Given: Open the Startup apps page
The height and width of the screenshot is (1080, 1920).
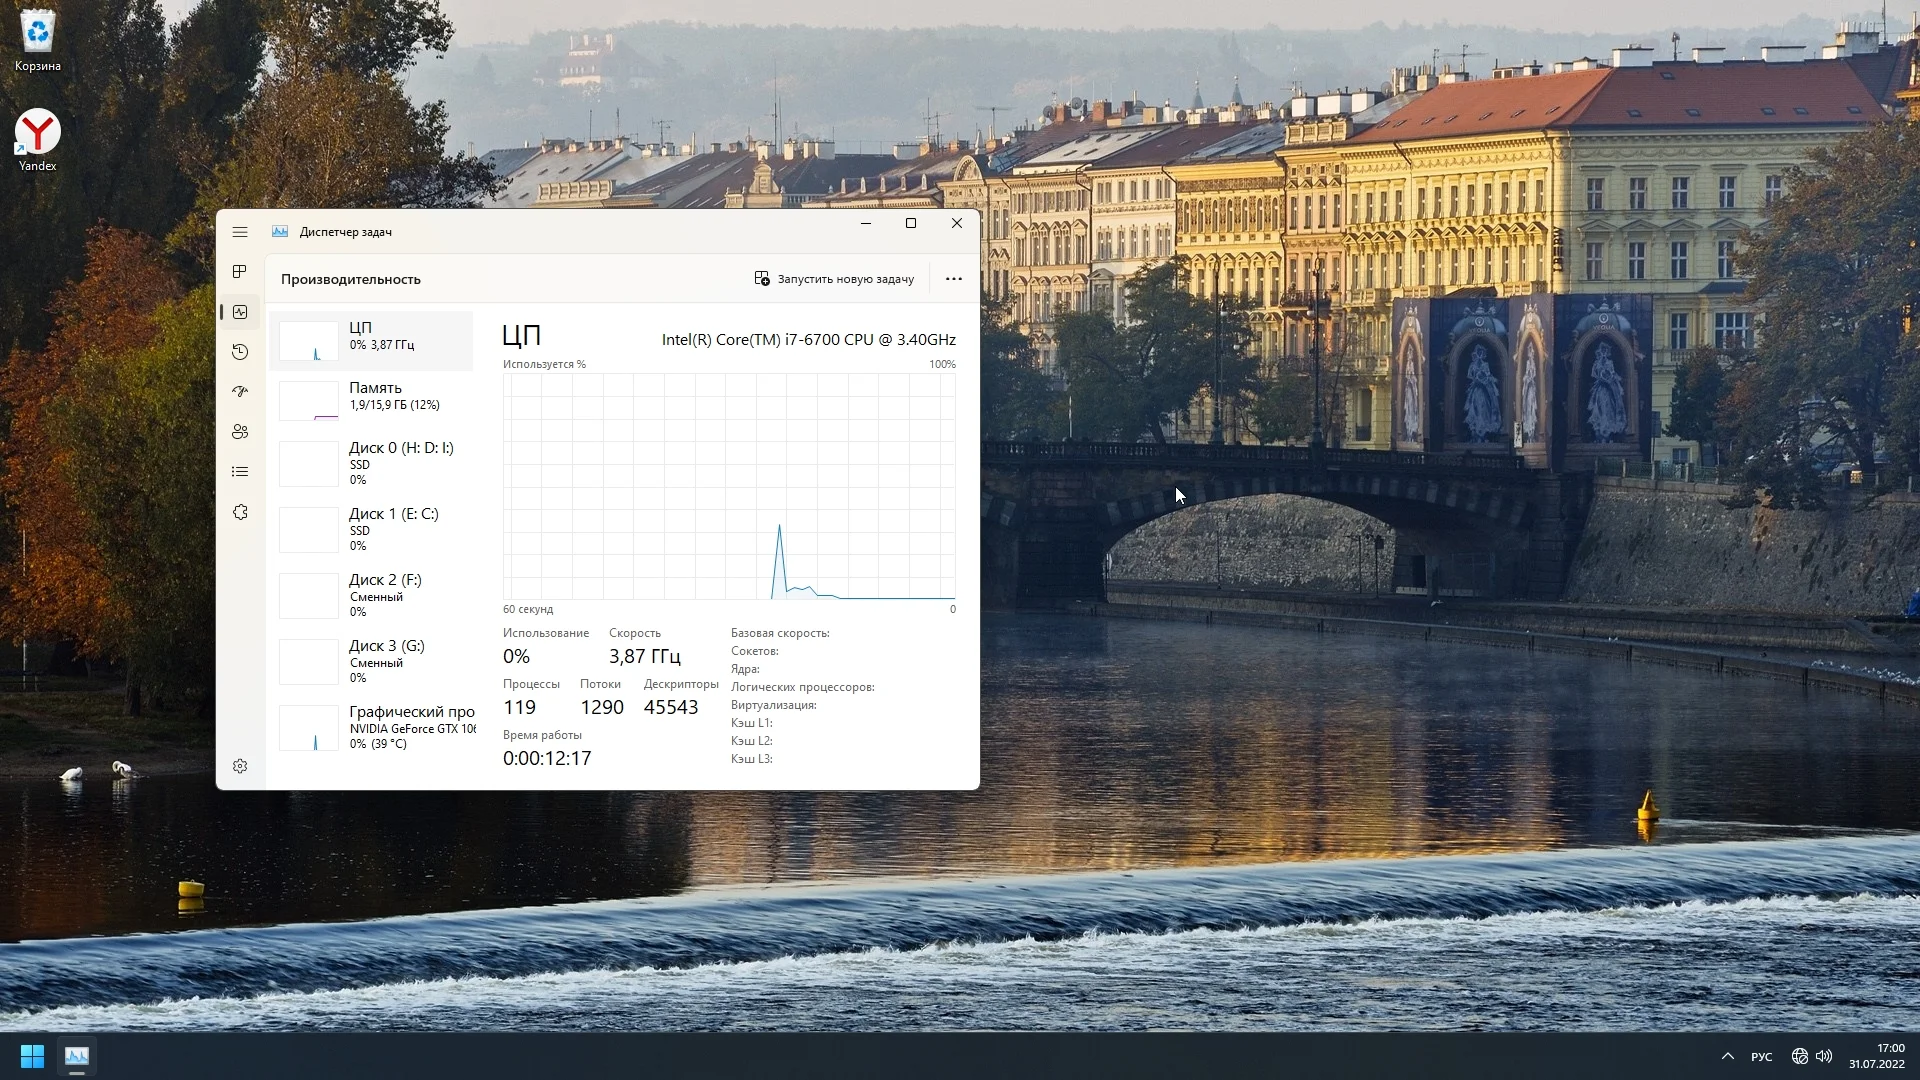Looking at the screenshot, I should (240, 392).
